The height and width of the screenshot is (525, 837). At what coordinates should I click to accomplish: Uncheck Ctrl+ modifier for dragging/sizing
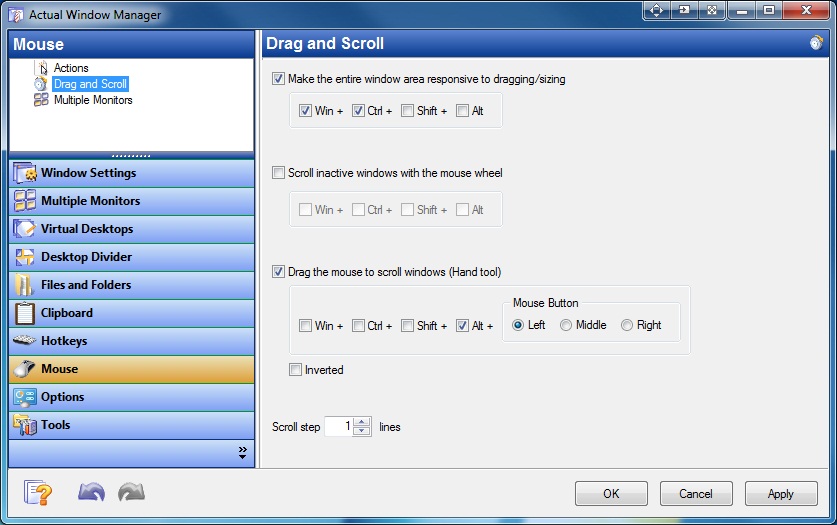click(x=358, y=110)
